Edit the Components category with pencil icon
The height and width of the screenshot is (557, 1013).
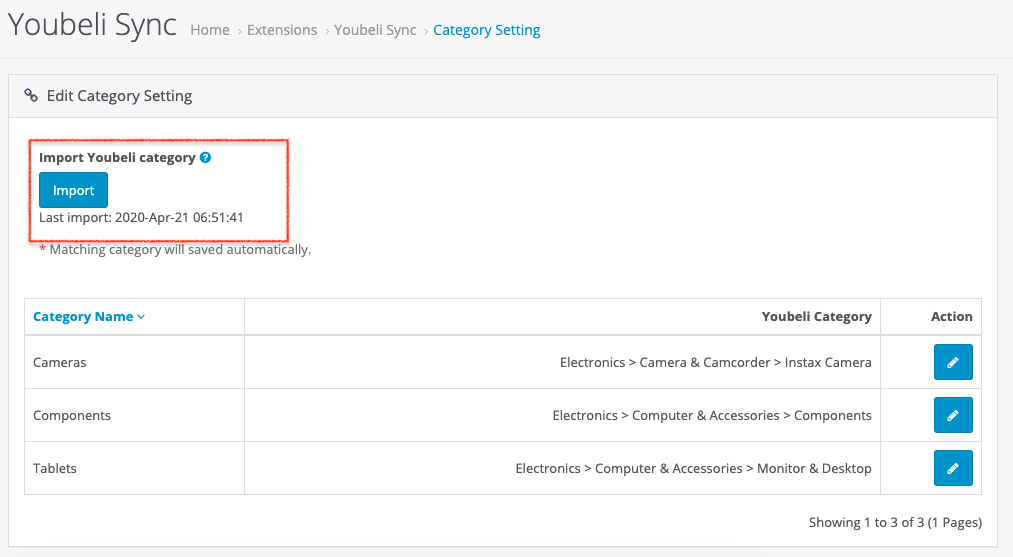(x=952, y=415)
